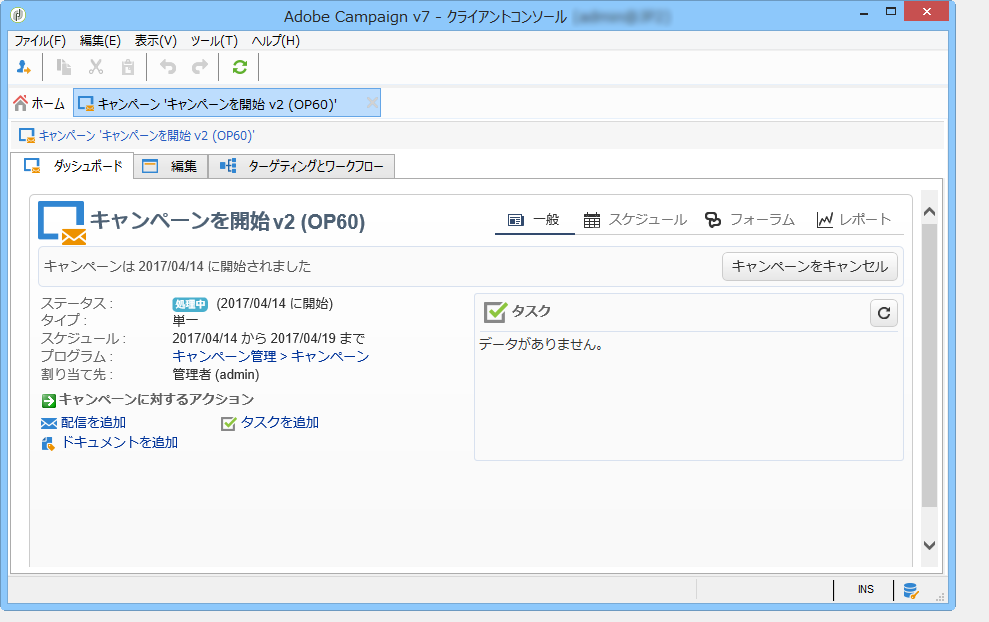Screen dimensions: 989x622
Task: Switch to the ダッシュボード tab
Action: coord(73,166)
